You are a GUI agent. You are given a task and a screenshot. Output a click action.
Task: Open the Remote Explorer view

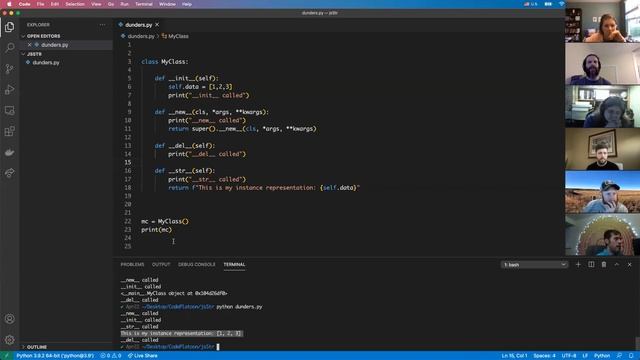pos(9,111)
